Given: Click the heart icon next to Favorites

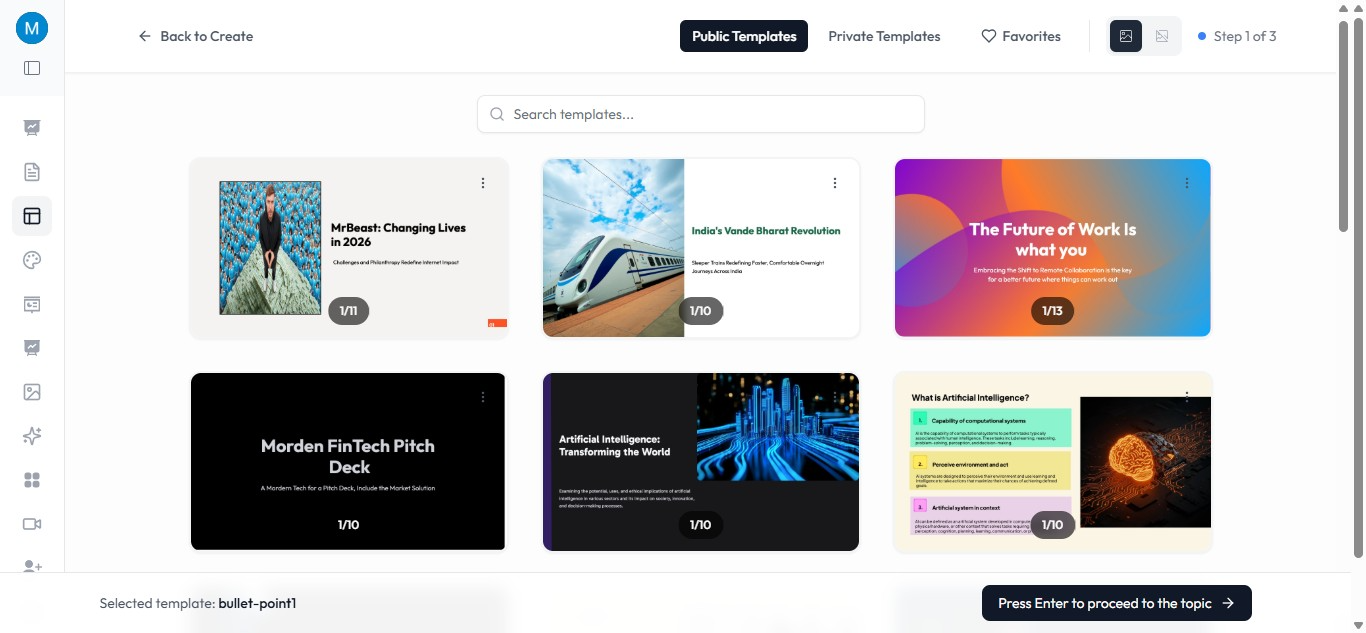Looking at the screenshot, I should [989, 36].
